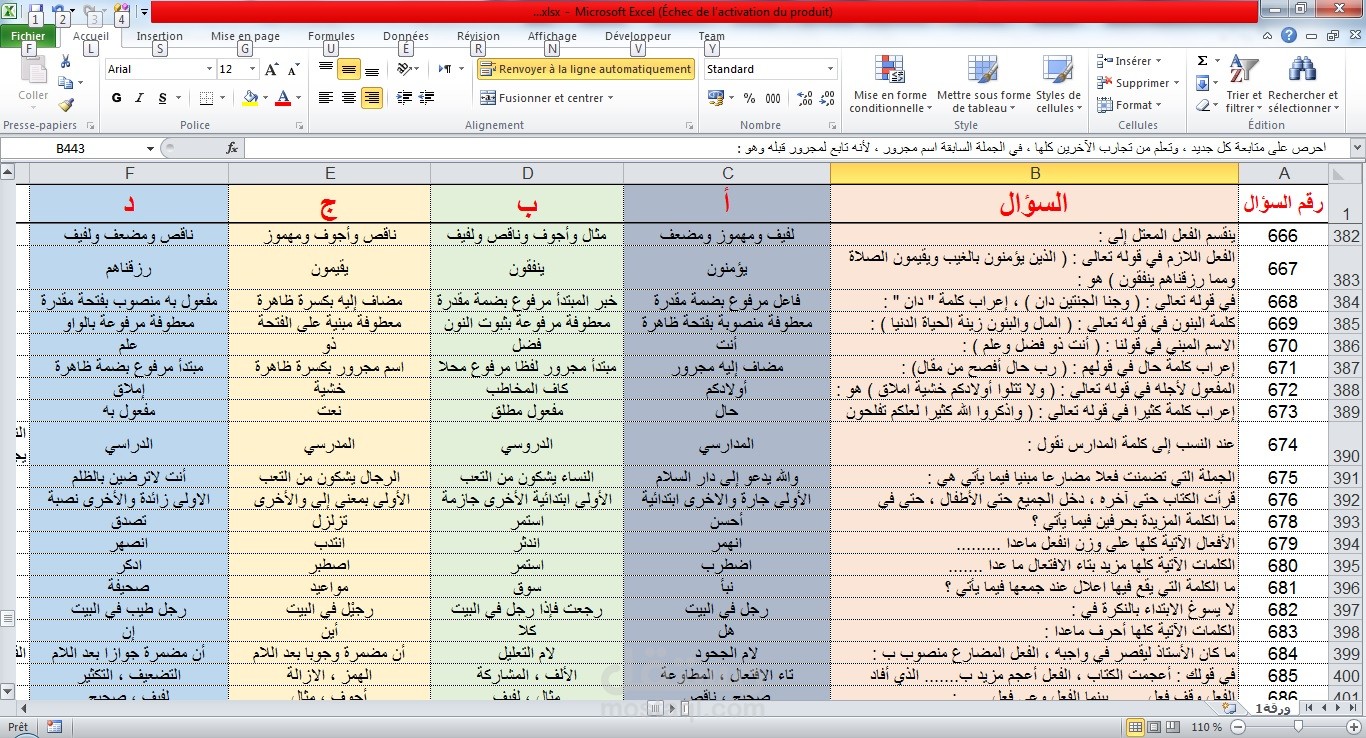The image size is (1366, 738).
Task: Click the Name Box showing B443
Action: [72, 148]
